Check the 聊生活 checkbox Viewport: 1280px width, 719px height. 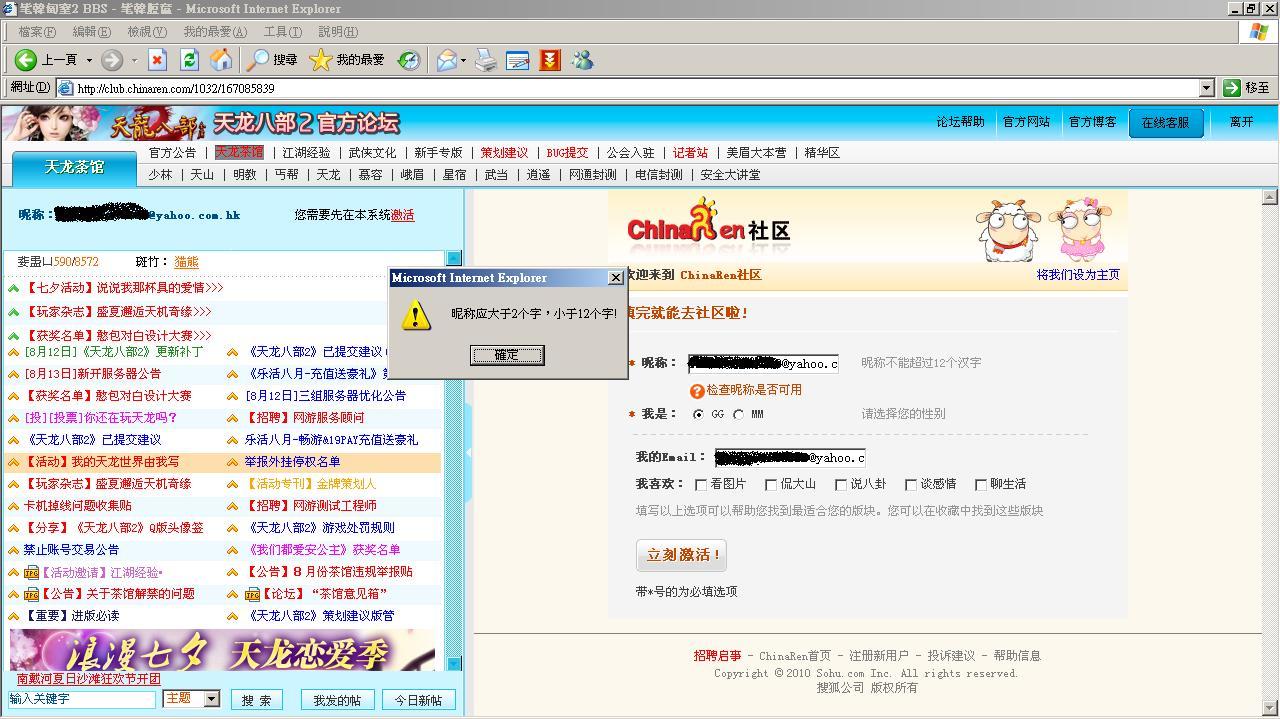(x=981, y=485)
